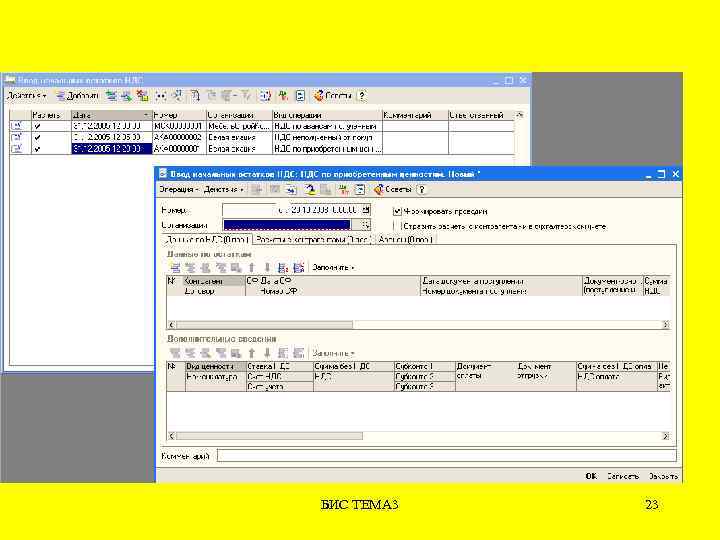The width and height of the screenshot is (720, 540).
Task: Open Дт/Кт postings icon in list window toolbar
Action: 283,96
